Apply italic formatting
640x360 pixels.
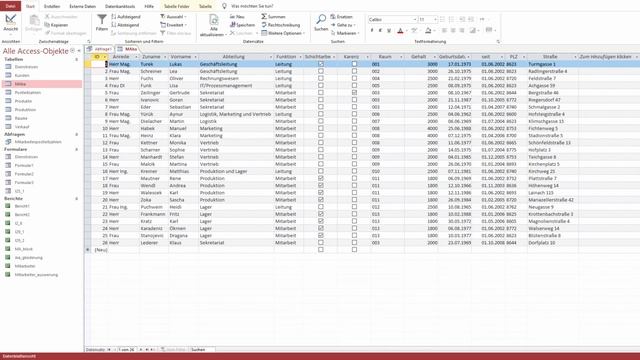pyautogui.click(x=380, y=31)
